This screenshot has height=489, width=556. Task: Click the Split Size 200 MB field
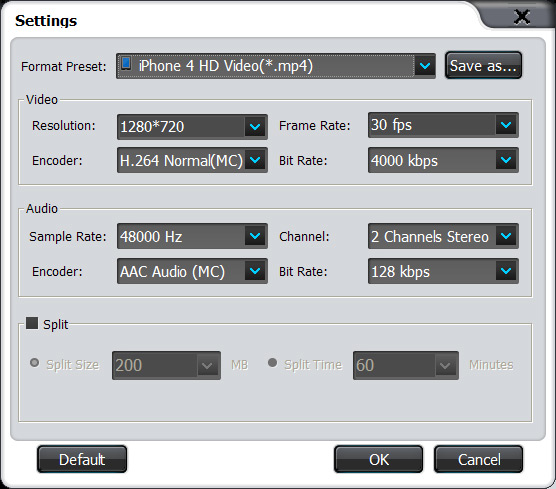pyautogui.click(x=166, y=365)
